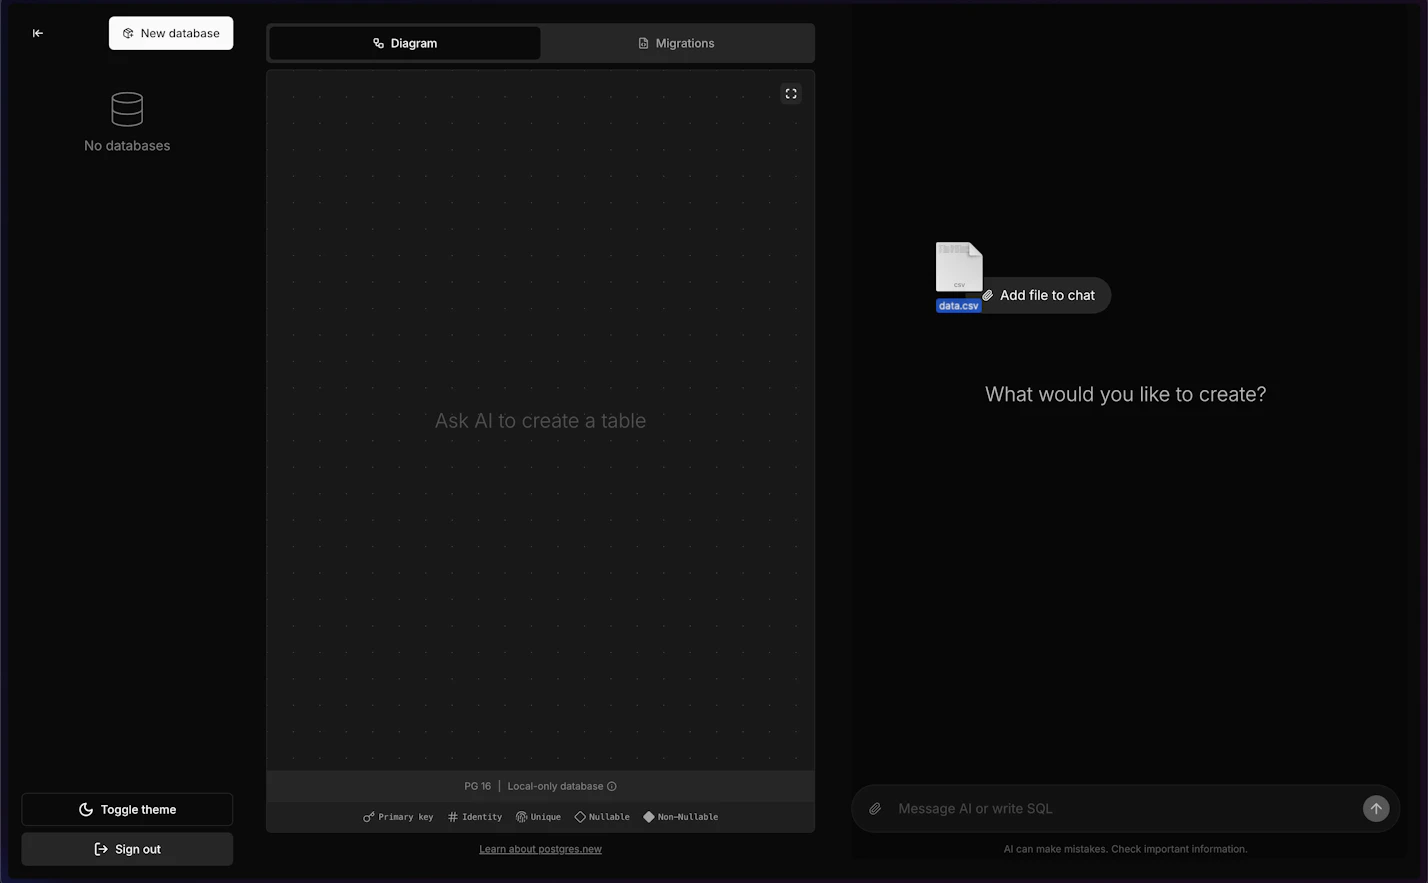Click the info icon beside Local-only database
1428x883 pixels.
tap(612, 786)
